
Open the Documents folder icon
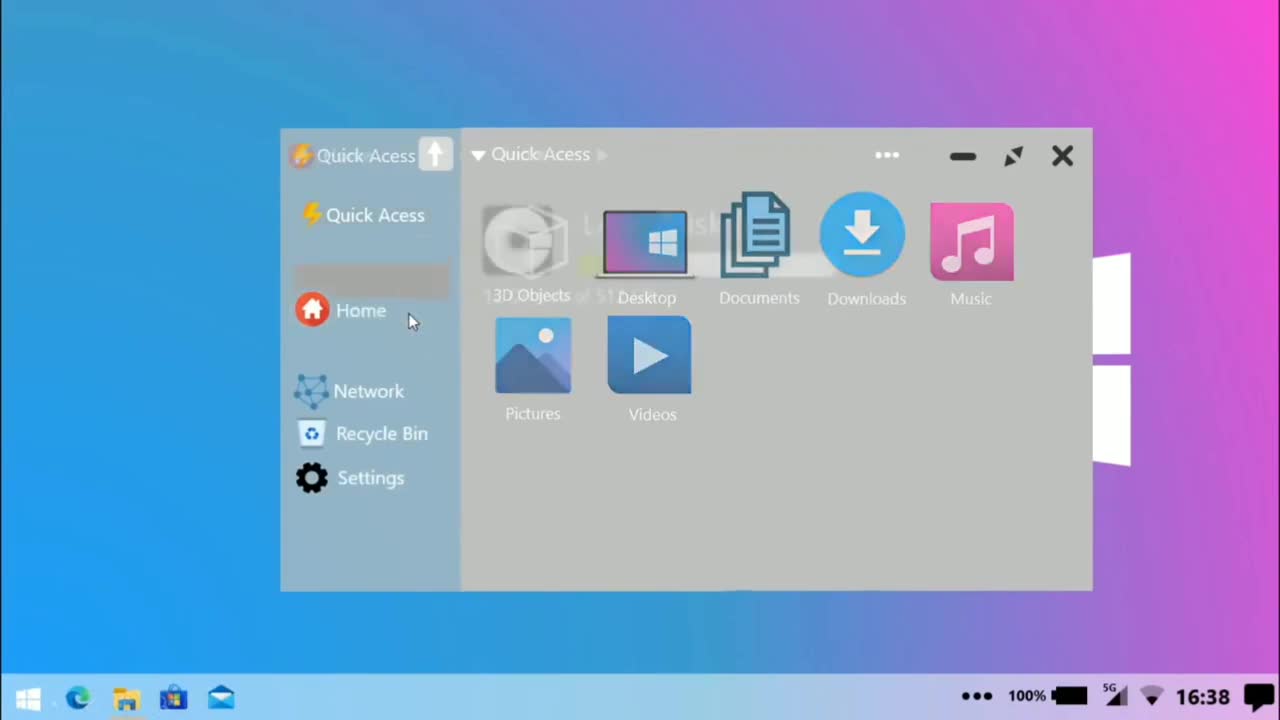[x=755, y=236]
